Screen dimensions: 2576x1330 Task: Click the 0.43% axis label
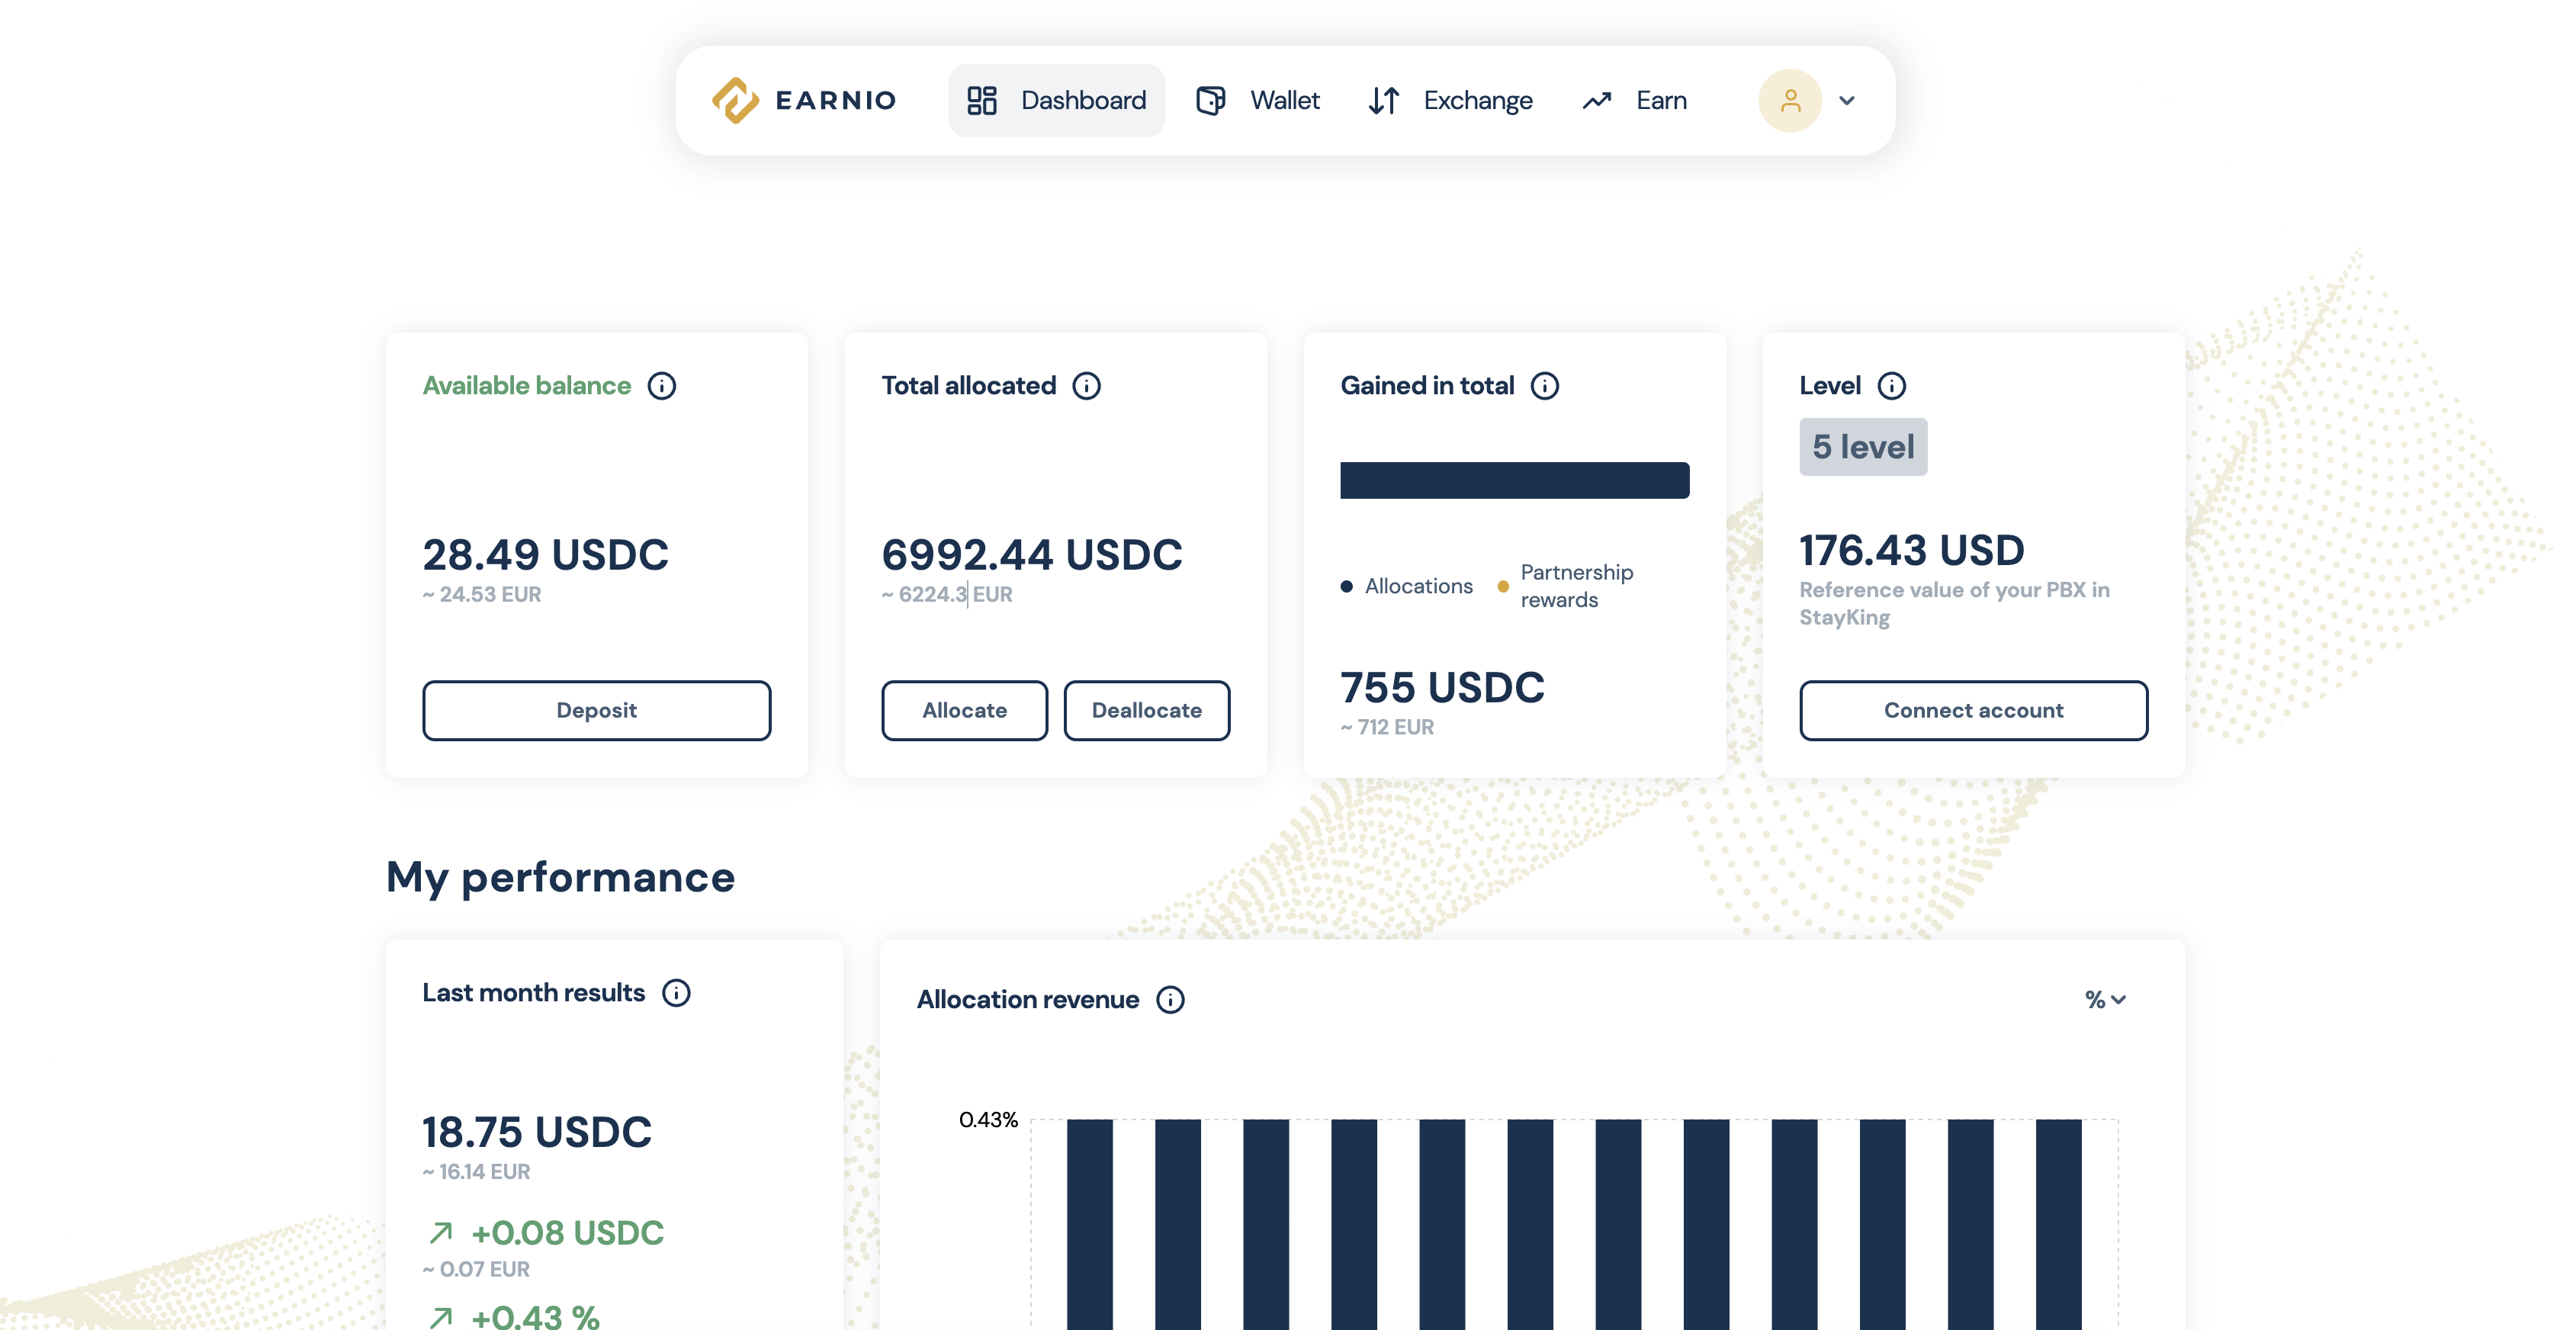pyautogui.click(x=988, y=1120)
